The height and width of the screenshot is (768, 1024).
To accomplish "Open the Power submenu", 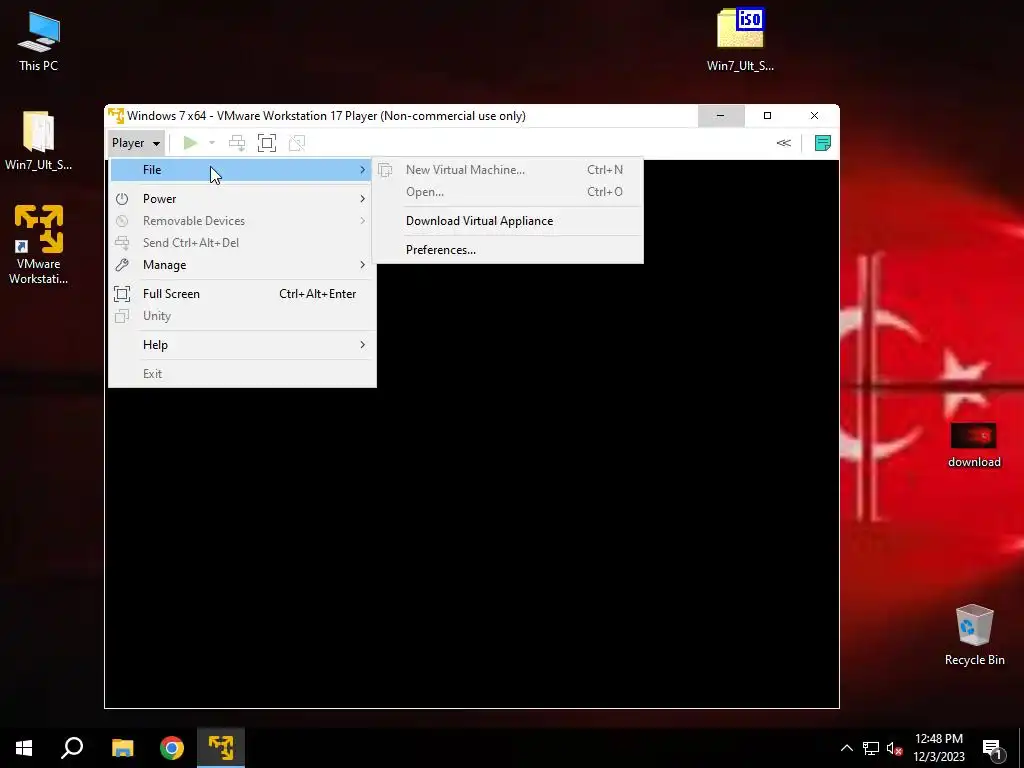I will 242,199.
